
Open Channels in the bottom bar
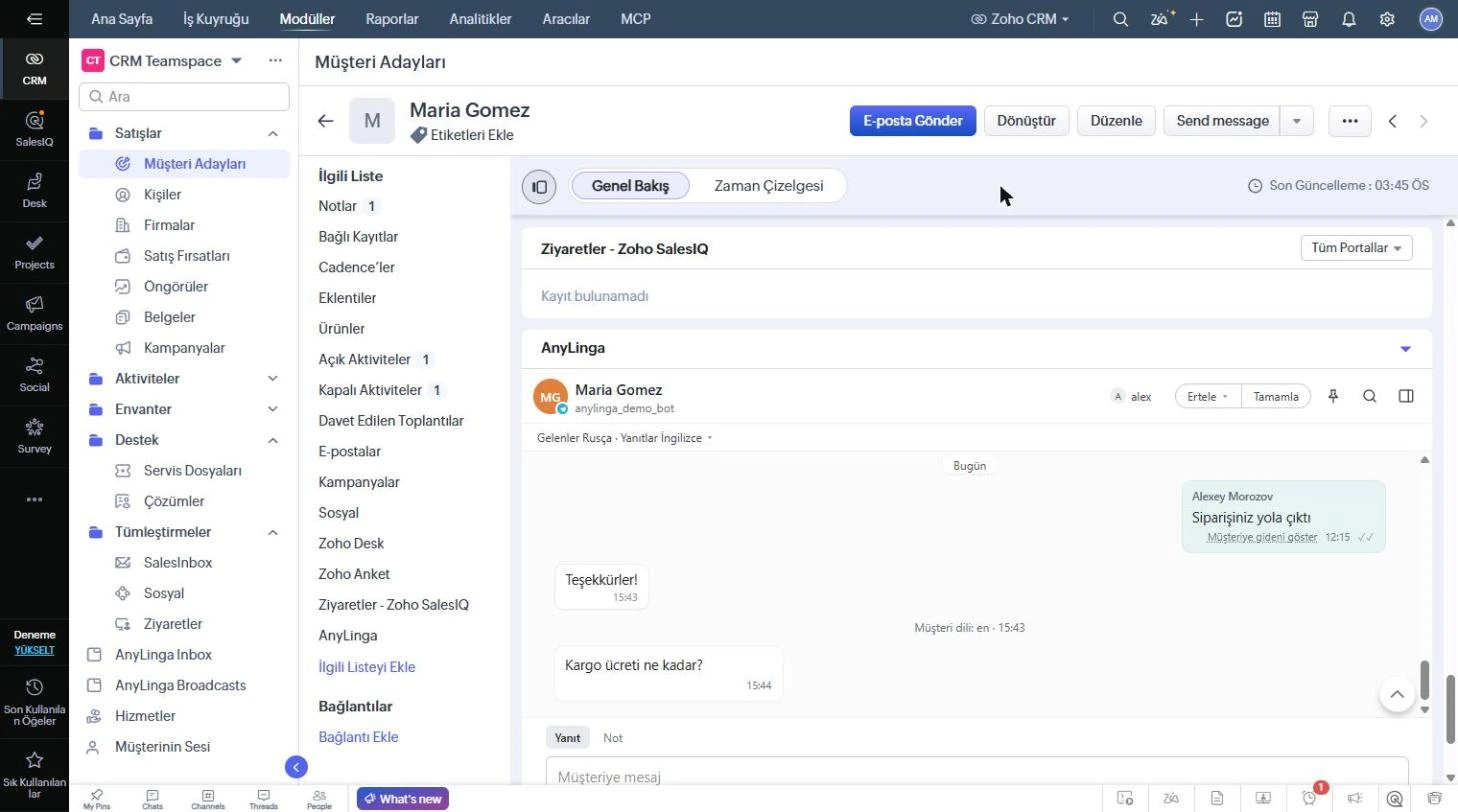click(x=208, y=799)
